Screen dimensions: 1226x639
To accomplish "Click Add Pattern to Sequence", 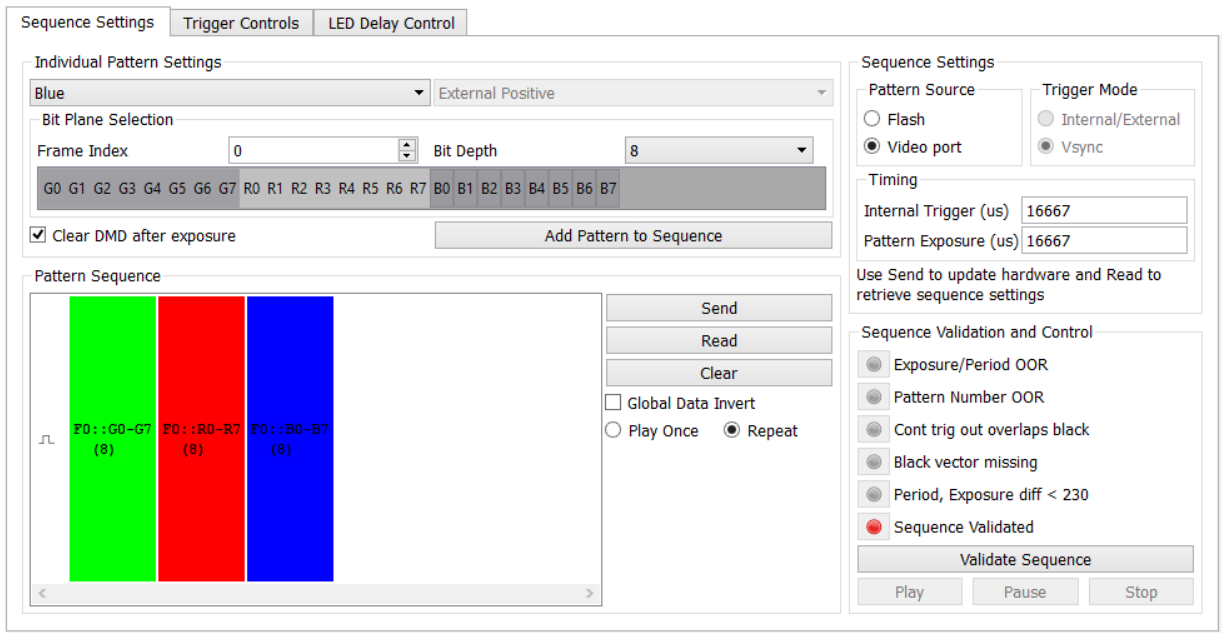I will [633, 235].
